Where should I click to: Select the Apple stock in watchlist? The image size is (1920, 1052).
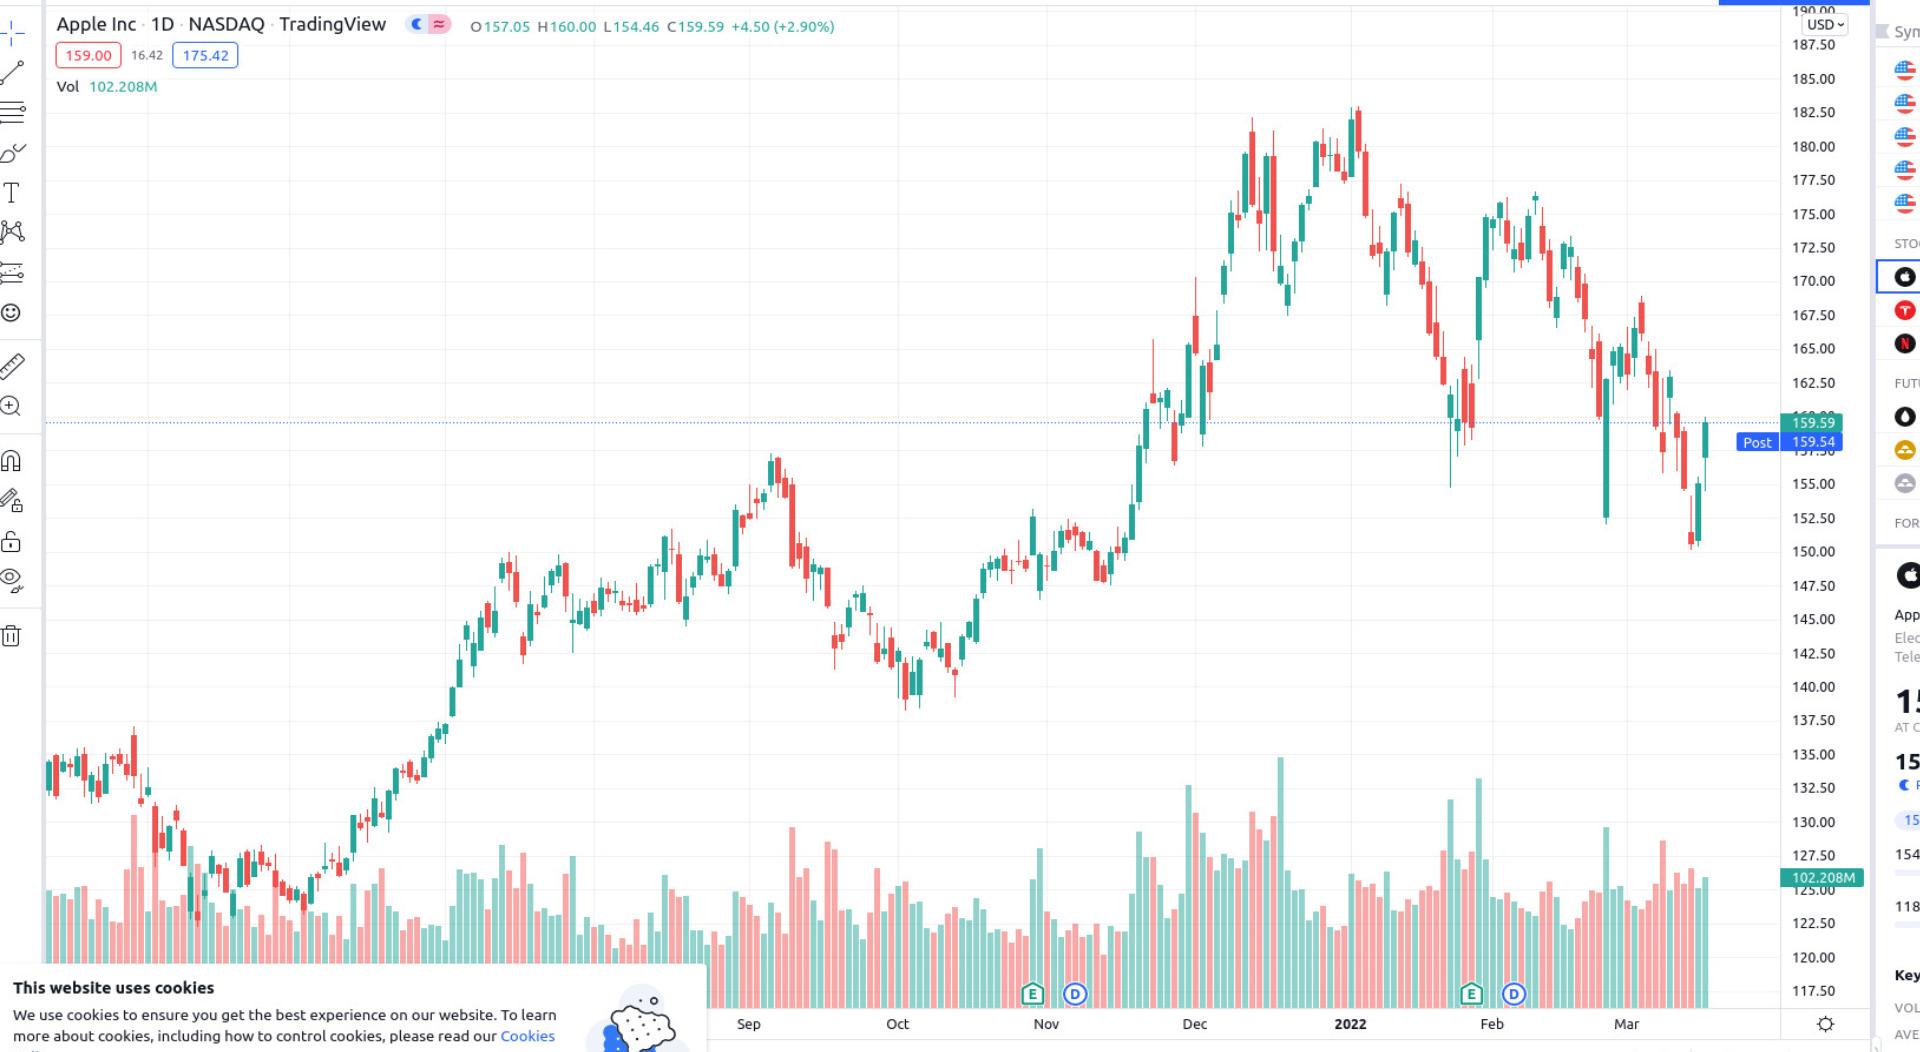[1904, 277]
